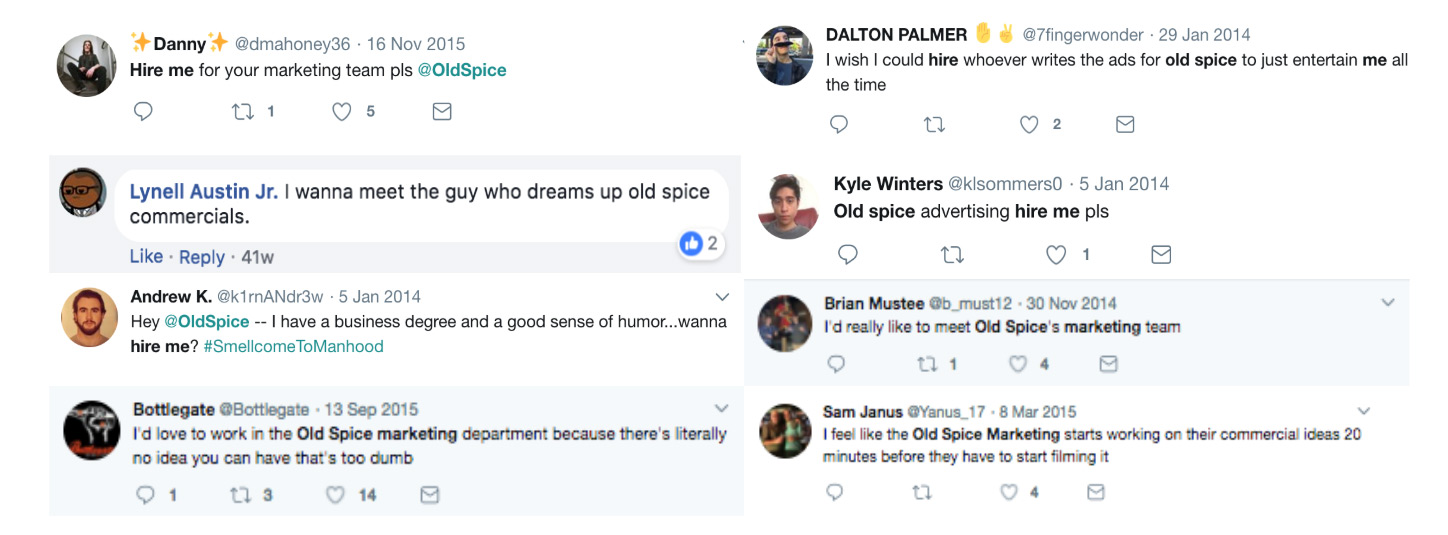Reply to Sam Janus's tweet

[835, 492]
